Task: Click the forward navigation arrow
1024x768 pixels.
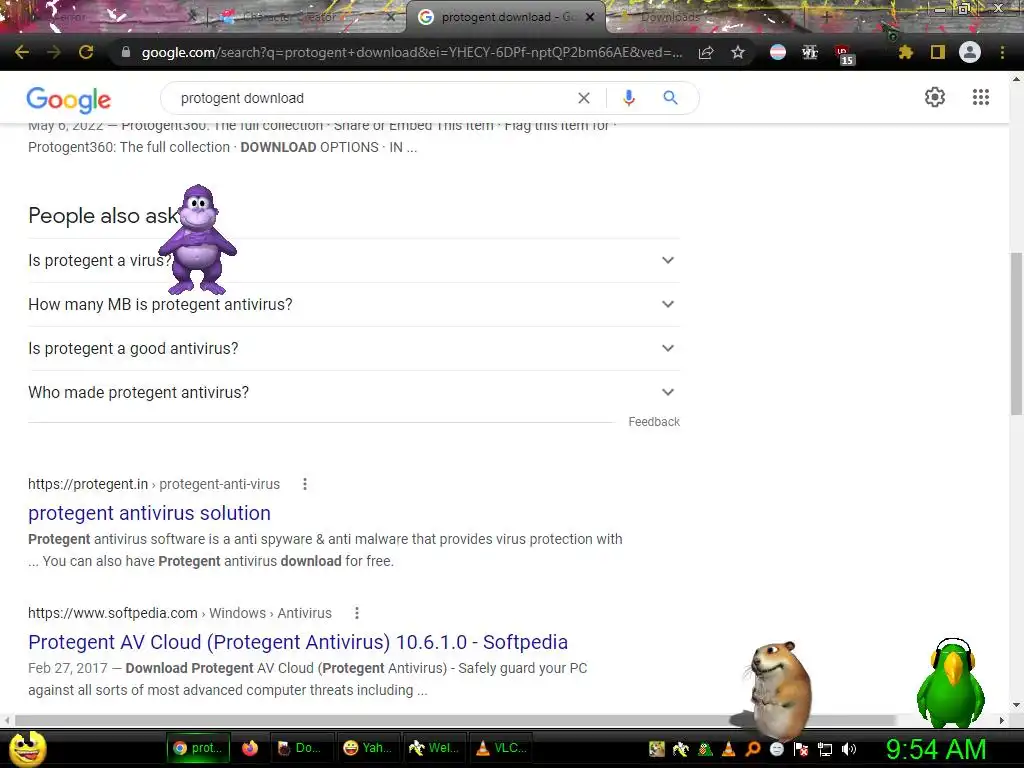Action: [54, 52]
